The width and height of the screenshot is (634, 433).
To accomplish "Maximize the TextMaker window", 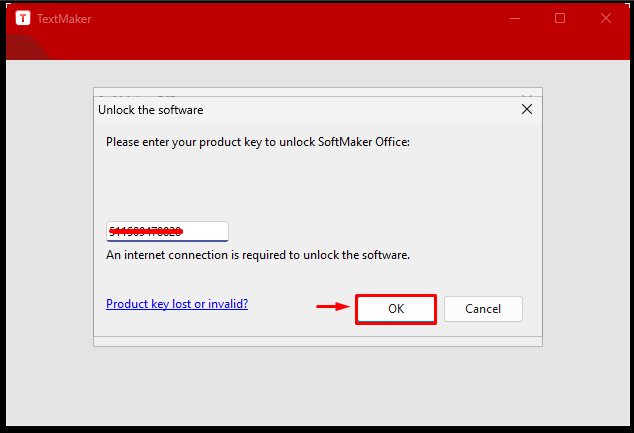I will [x=560, y=18].
